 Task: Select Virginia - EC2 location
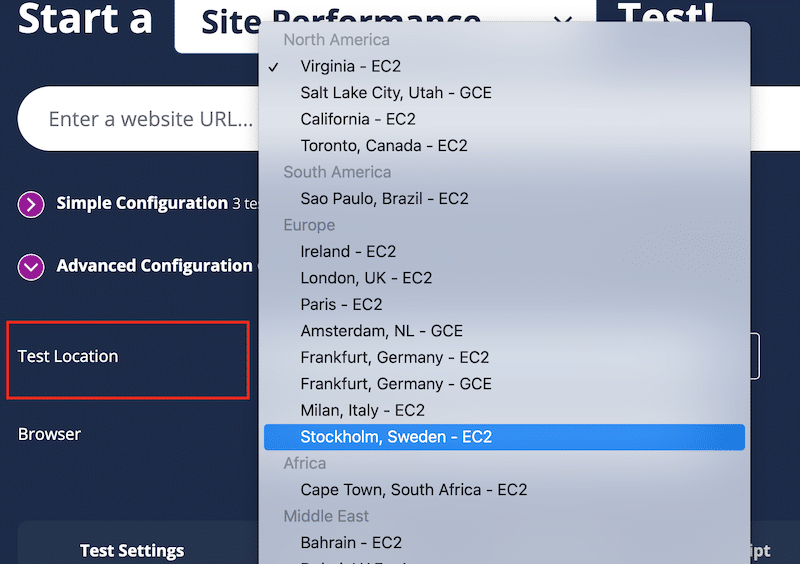[504, 66]
